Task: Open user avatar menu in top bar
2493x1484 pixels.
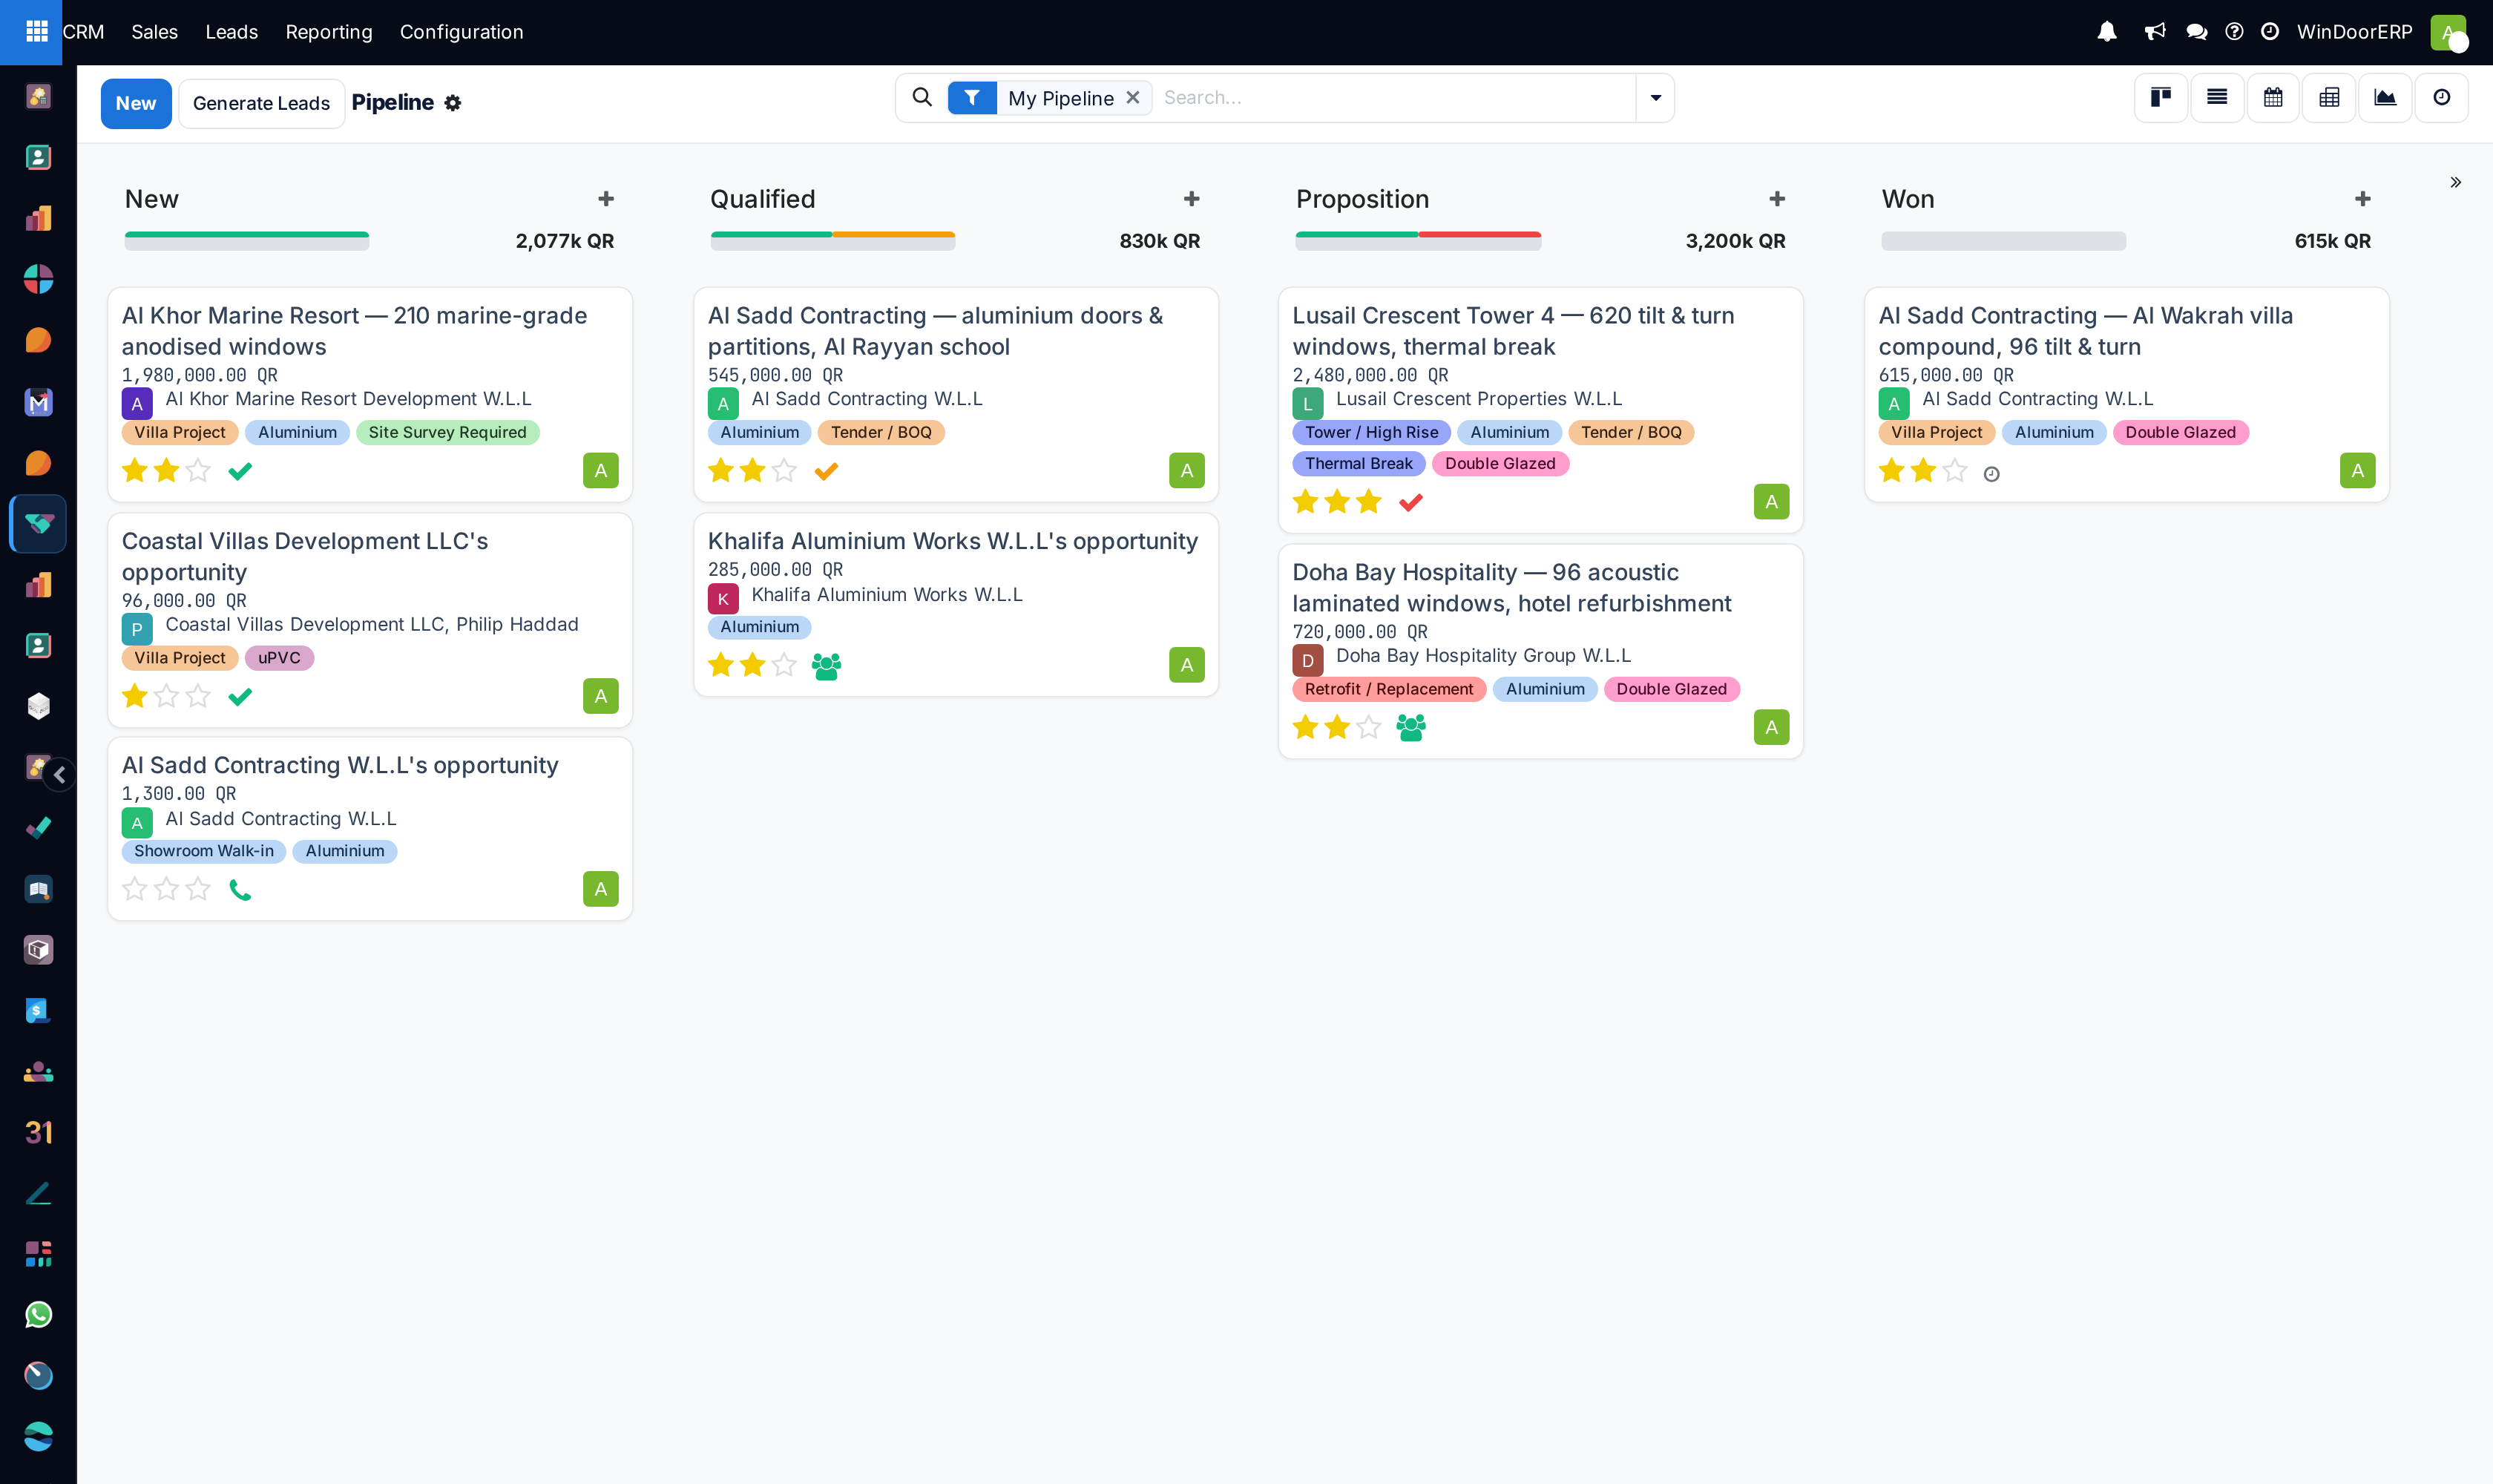Action: pos(2448,32)
